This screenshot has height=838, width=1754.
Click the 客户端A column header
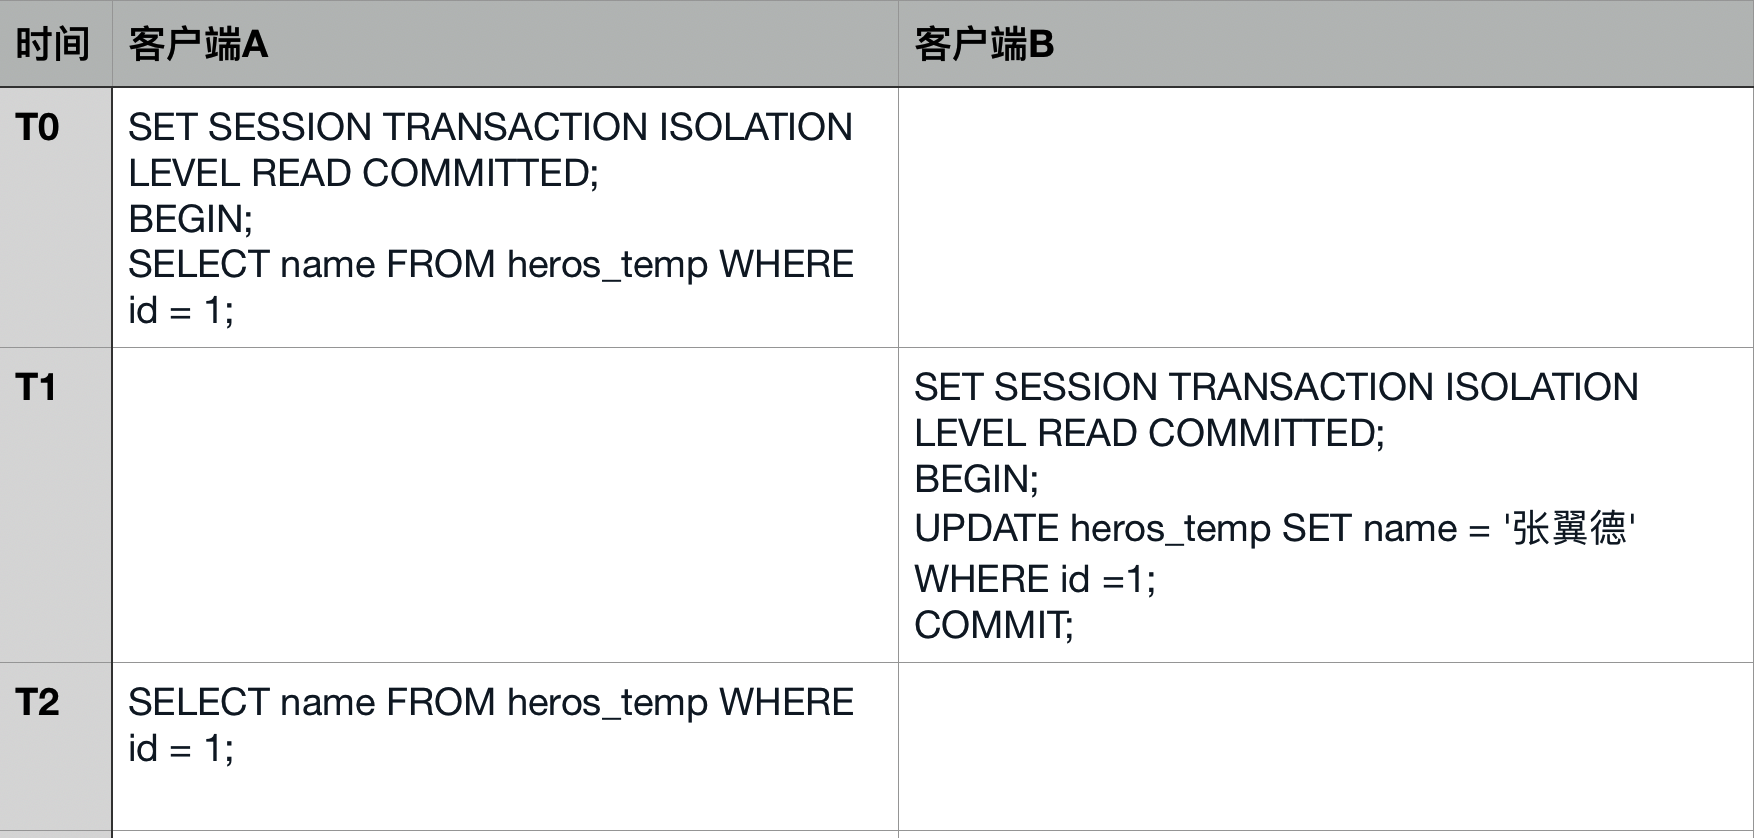(198, 45)
